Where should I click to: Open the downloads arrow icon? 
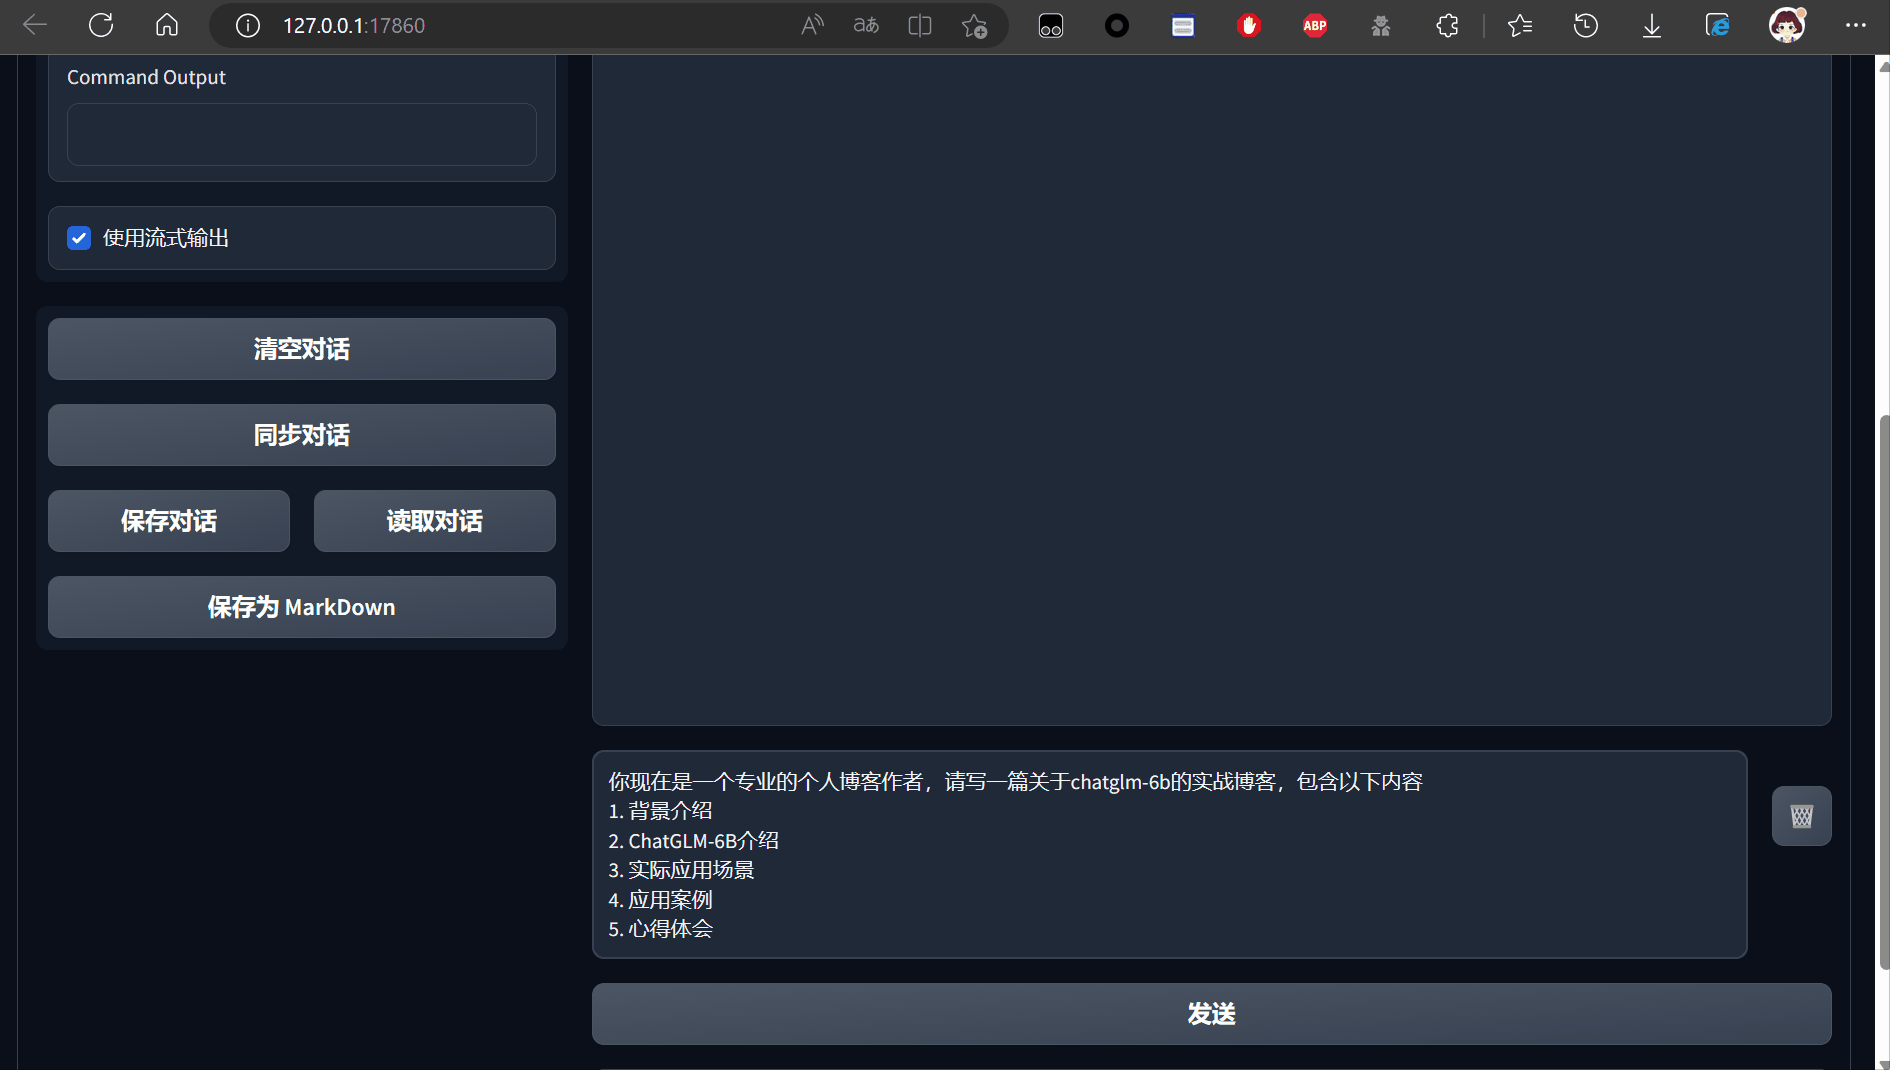point(1652,25)
